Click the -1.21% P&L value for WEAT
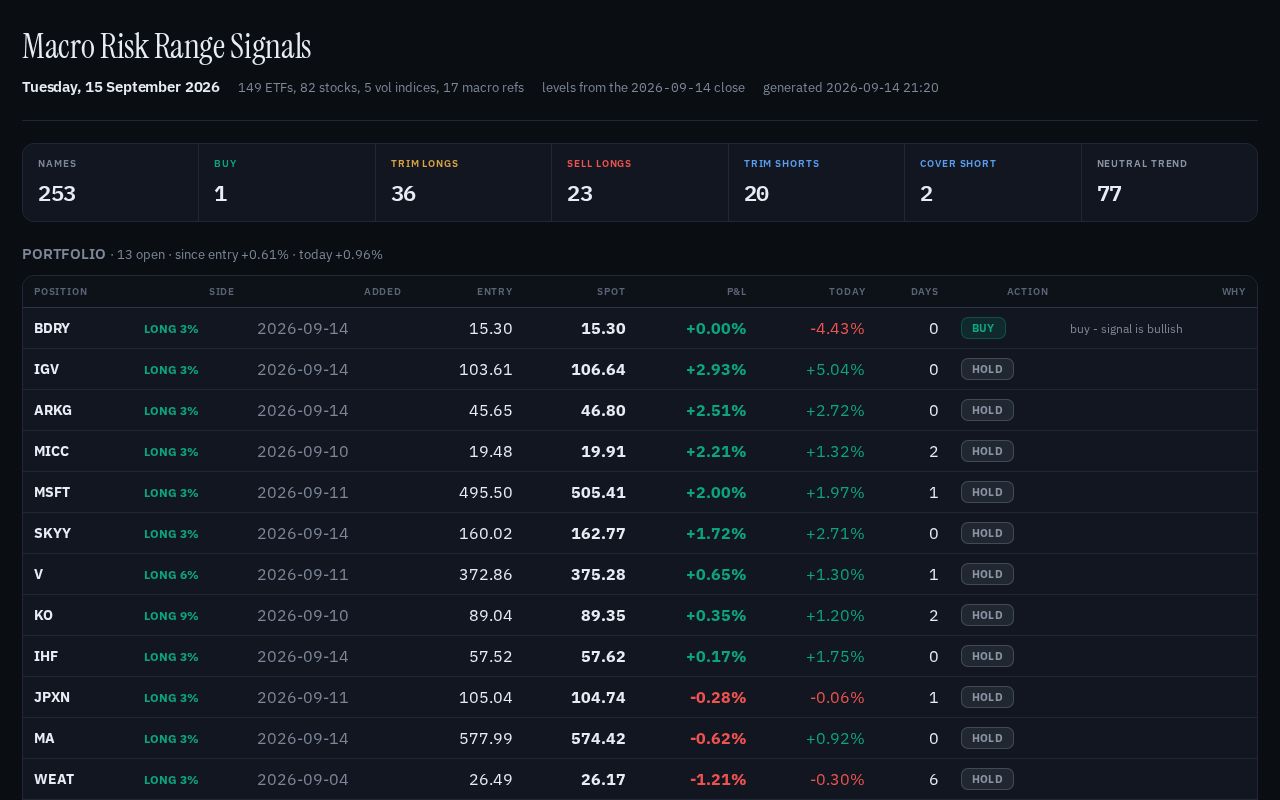This screenshot has width=1280, height=800. tap(718, 779)
